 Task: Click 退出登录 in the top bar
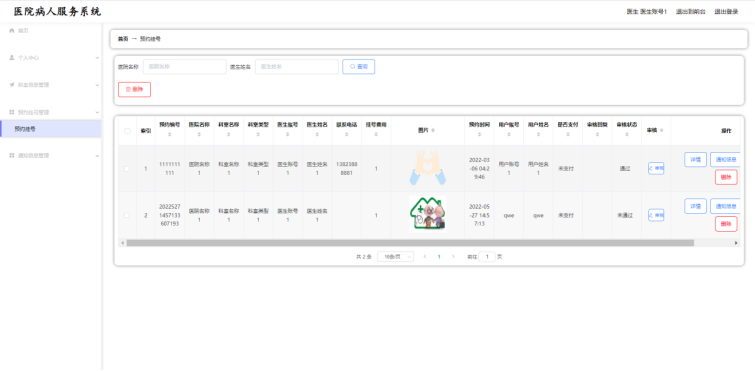click(726, 12)
